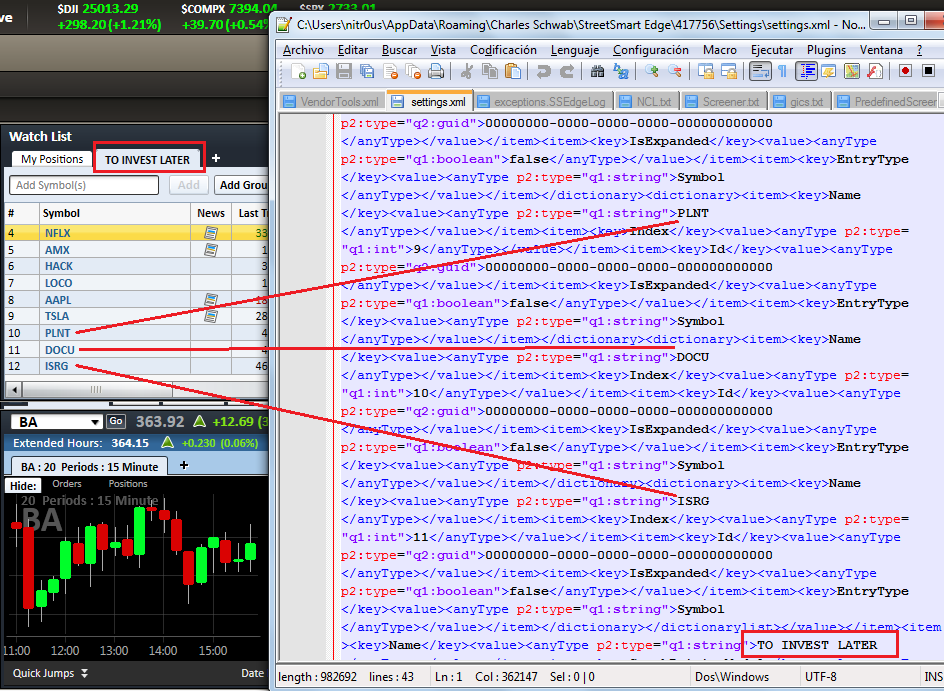Cut selection with the scissors icon
Screen dimensions: 944x691
467,72
